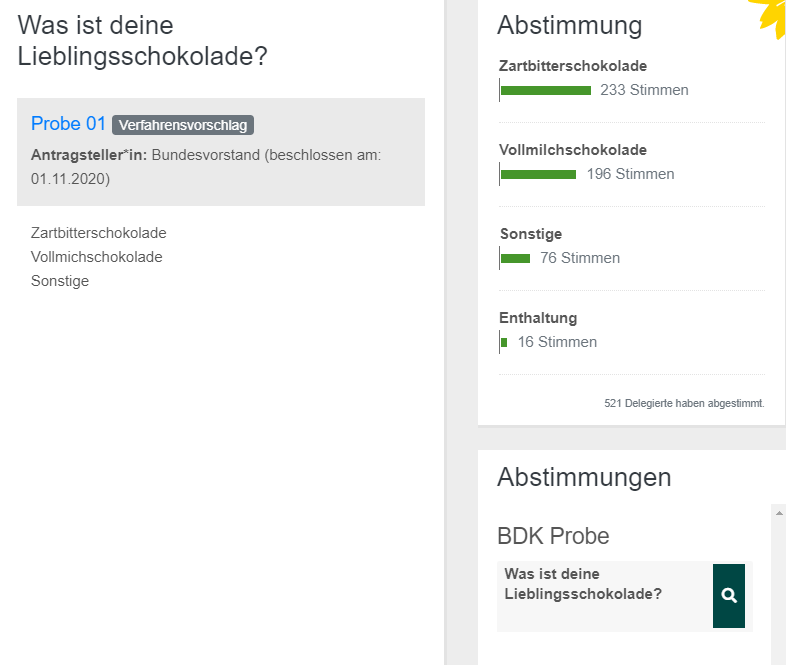Image resolution: width=786 pixels, height=665 pixels.
Task: Click scrollbar up arrow in Abstimmungen panel
Action: (x=779, y=512)
